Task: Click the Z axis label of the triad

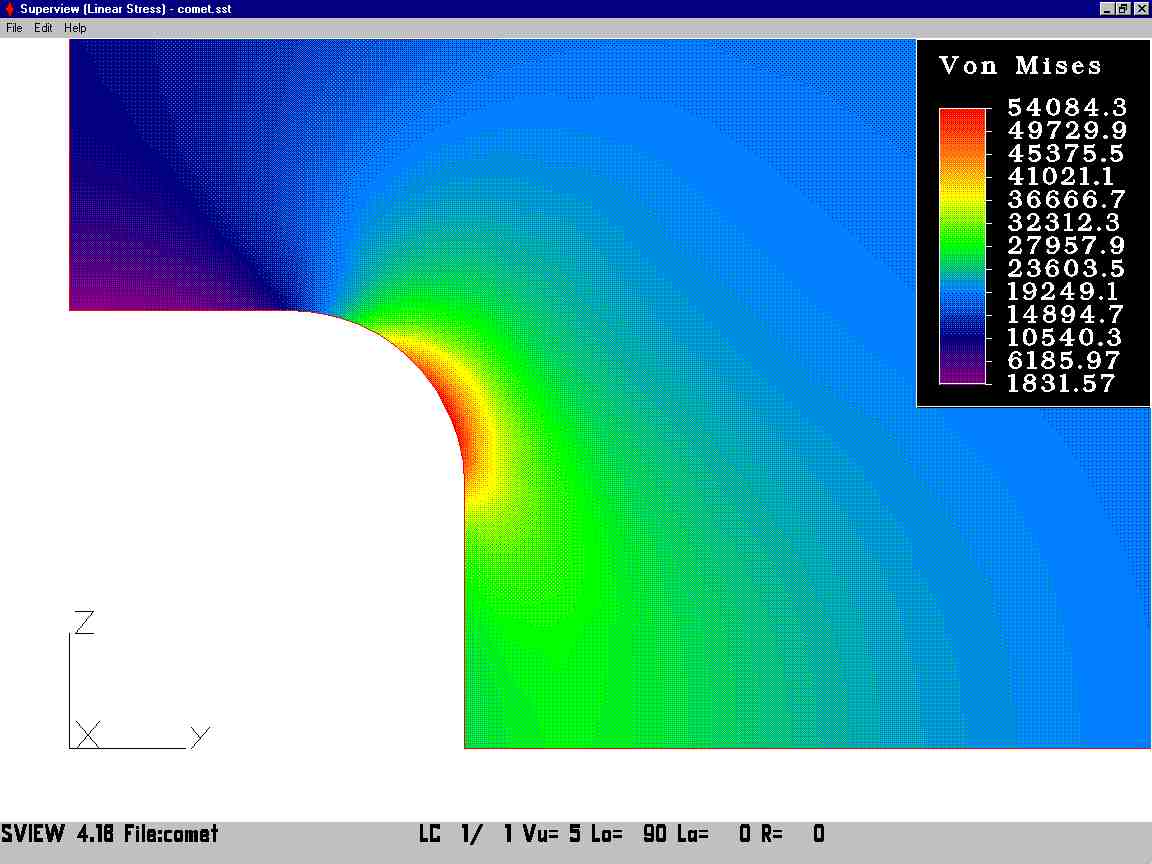Action: 84,622
